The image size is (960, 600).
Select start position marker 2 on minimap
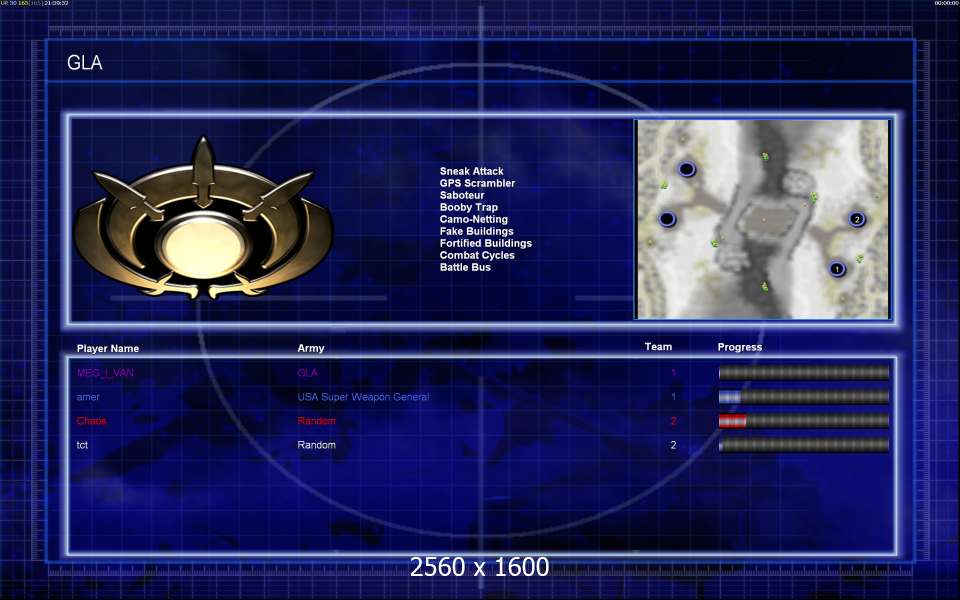coord(857,219)
